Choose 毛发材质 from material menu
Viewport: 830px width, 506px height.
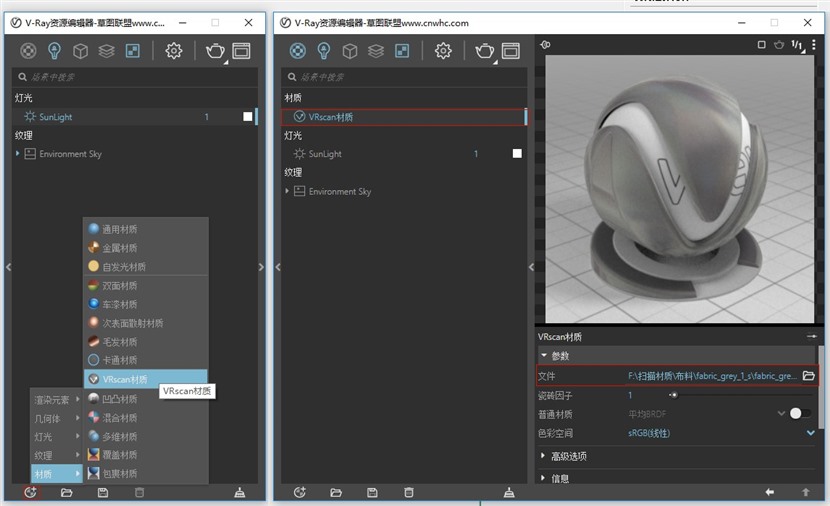click(146, 341)
